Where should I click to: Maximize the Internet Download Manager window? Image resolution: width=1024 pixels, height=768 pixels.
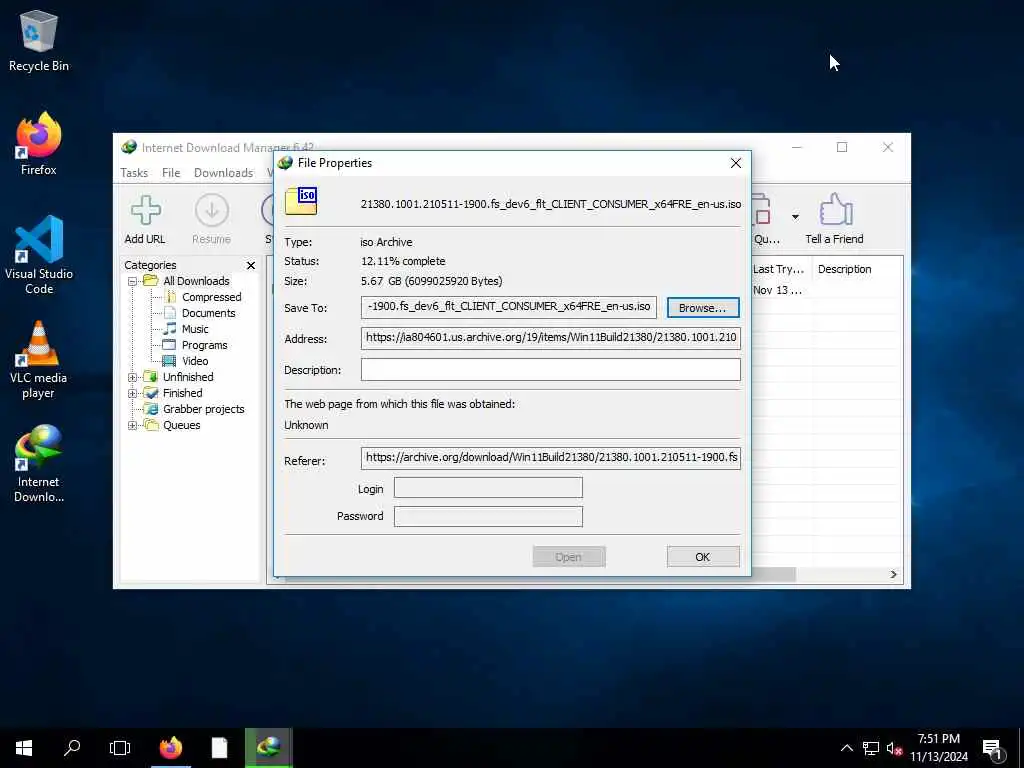tap(842, 148)
